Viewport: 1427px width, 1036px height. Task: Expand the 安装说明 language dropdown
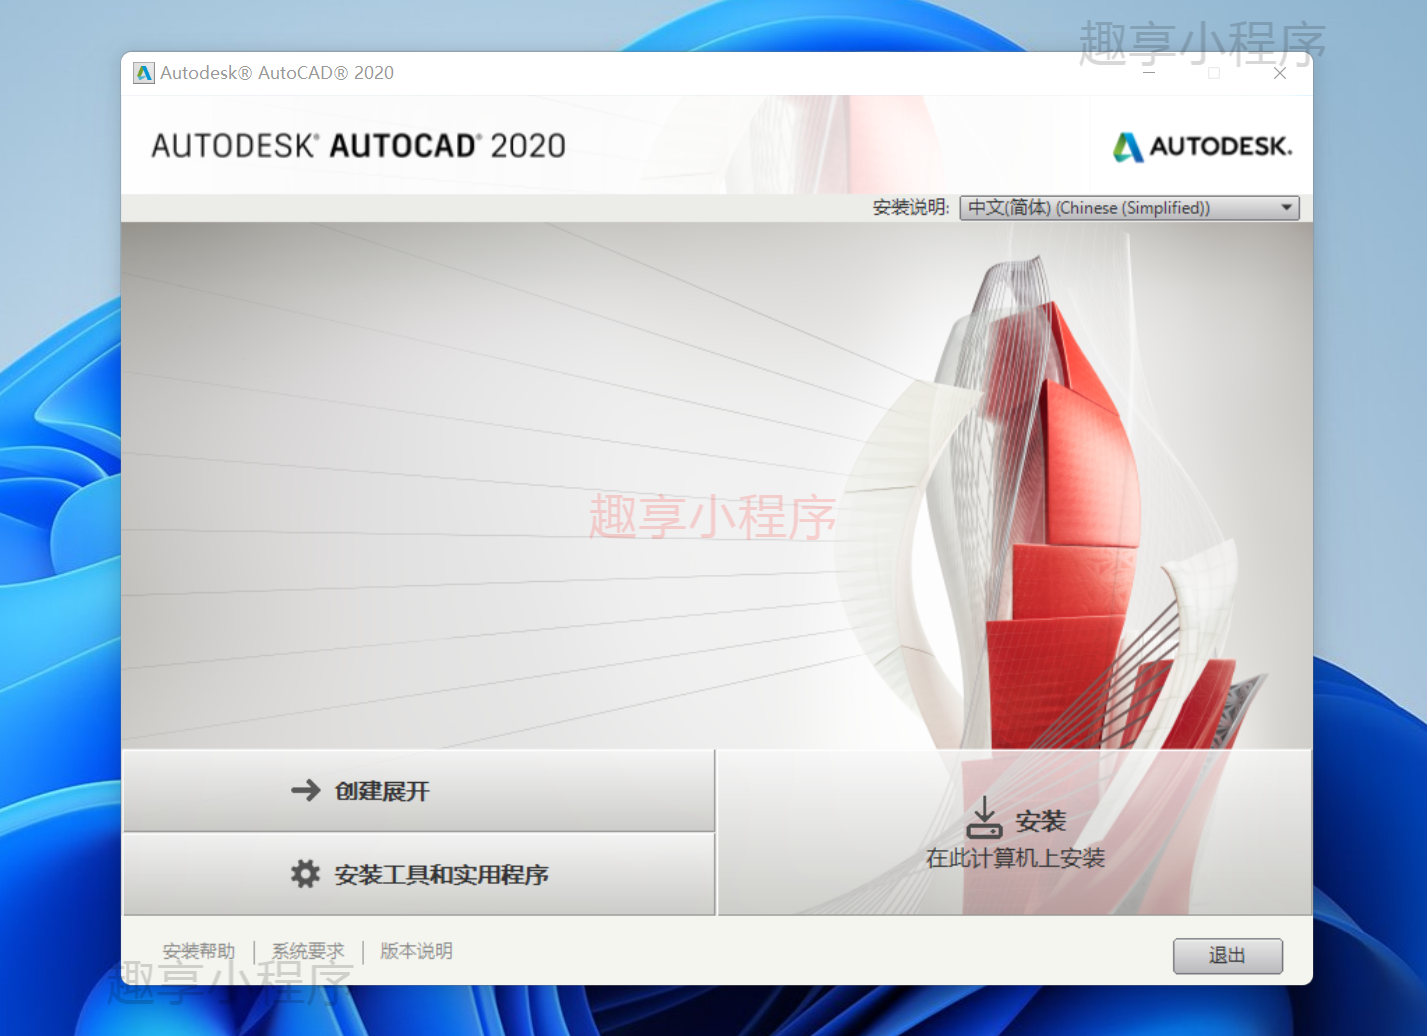click(x=1129, y=208)
